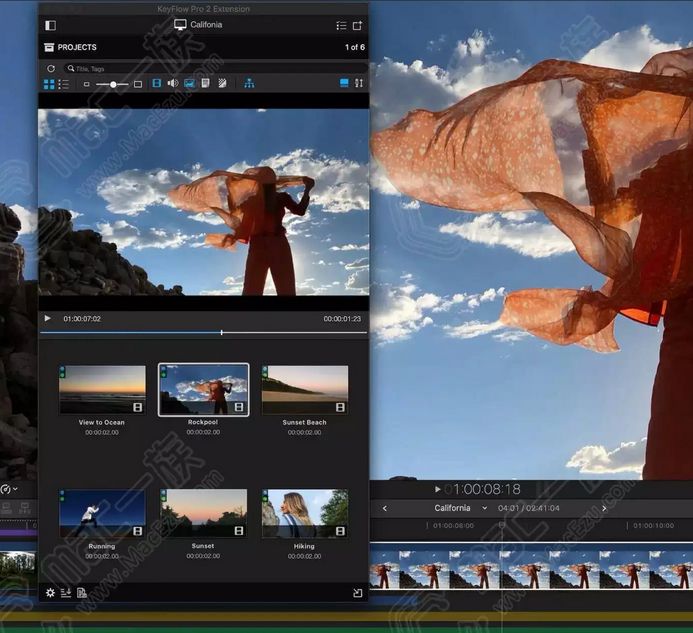The width and height of the screenshot is (693, 633).
Task: Toggle the video filmstrip filter
Action: [157, 84]
